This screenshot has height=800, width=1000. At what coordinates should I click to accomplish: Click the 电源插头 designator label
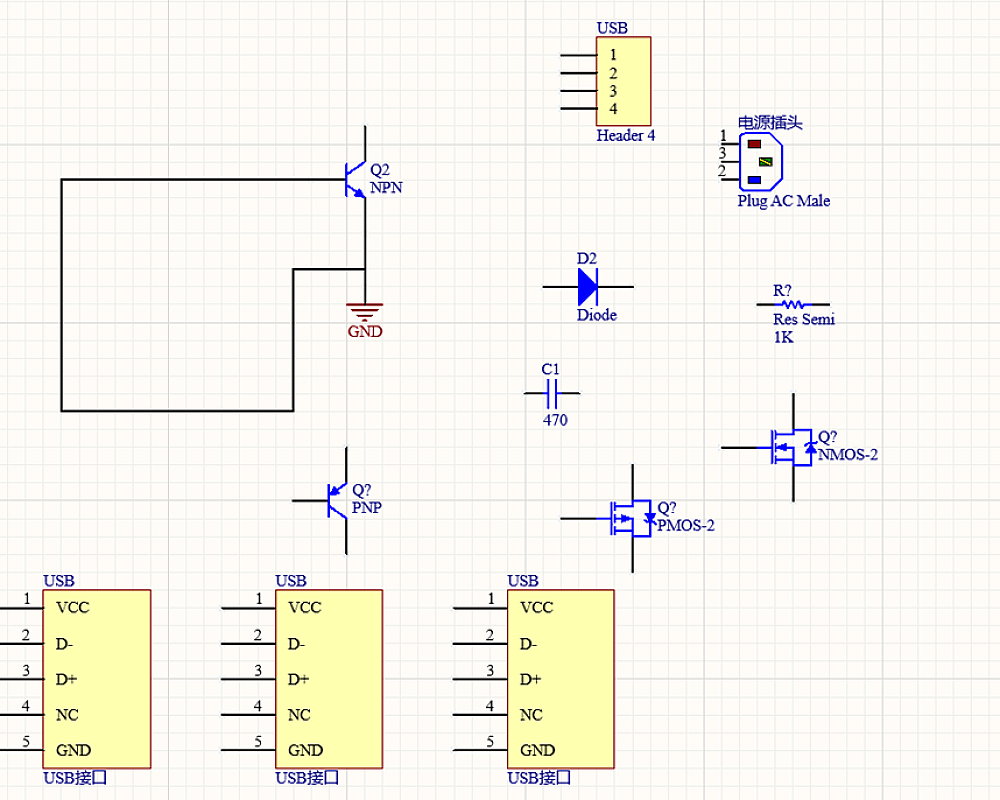click(x=770, y=123)
